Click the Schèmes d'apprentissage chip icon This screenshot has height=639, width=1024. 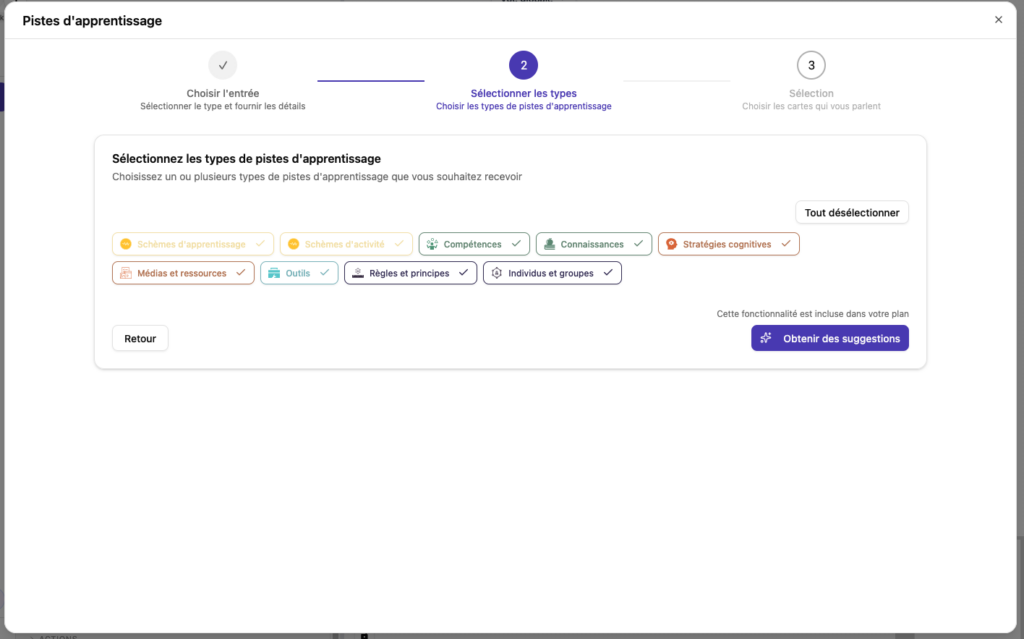pos(126,244)
